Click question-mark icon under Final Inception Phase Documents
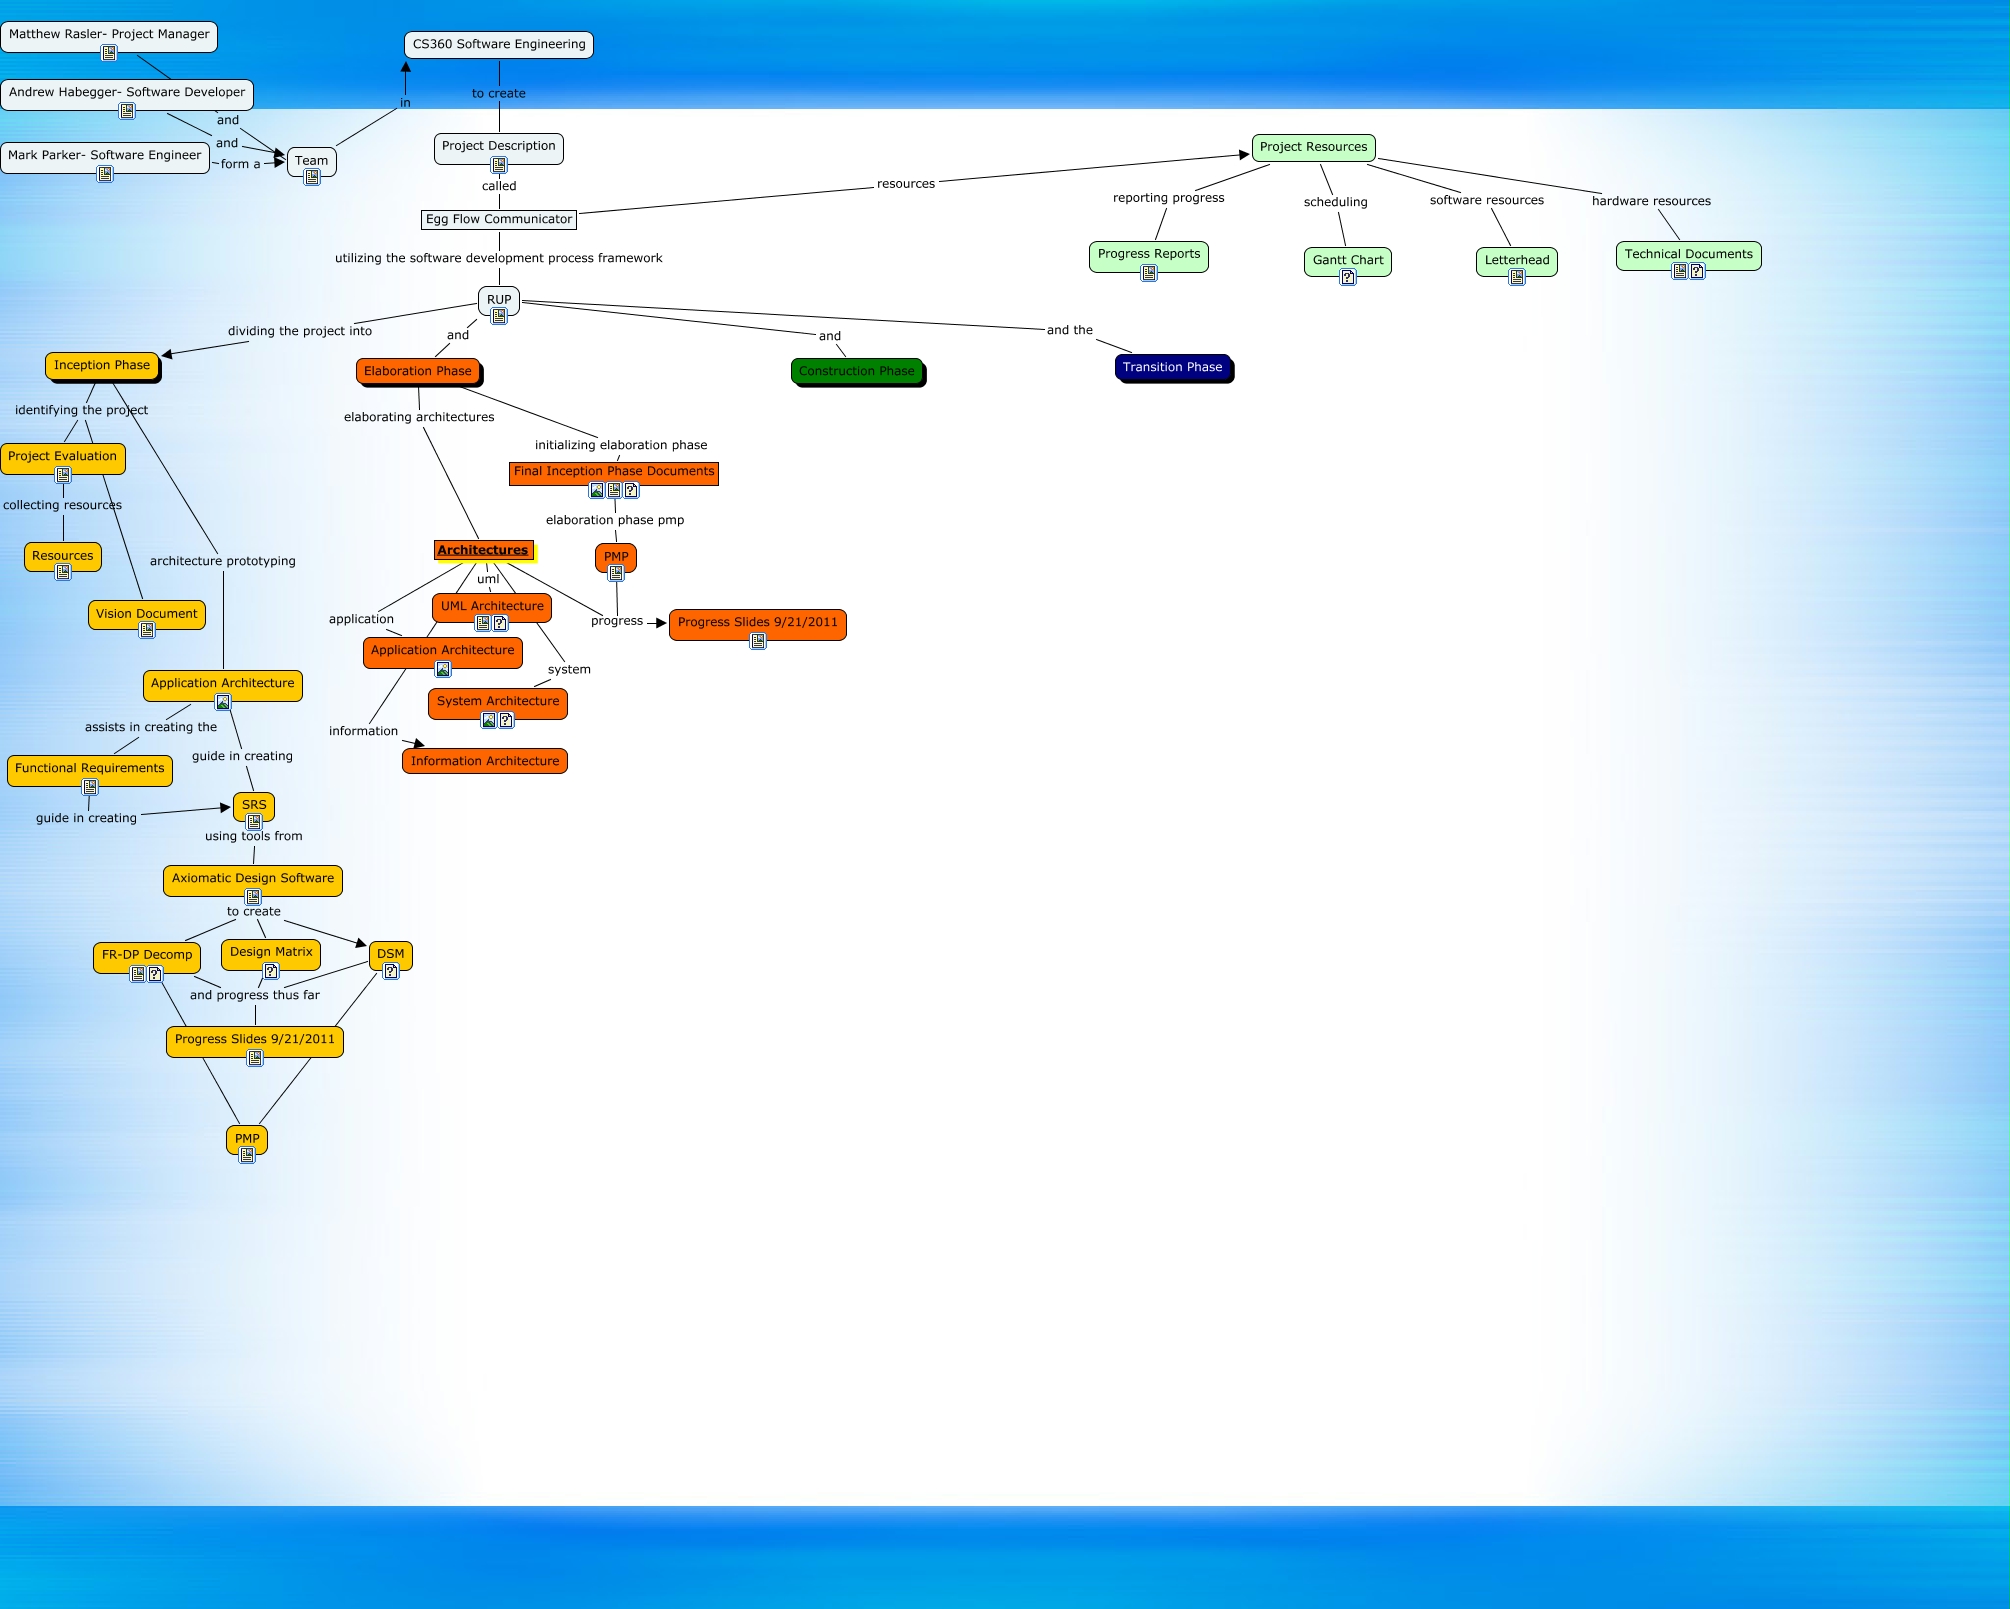 click(631, 490)
